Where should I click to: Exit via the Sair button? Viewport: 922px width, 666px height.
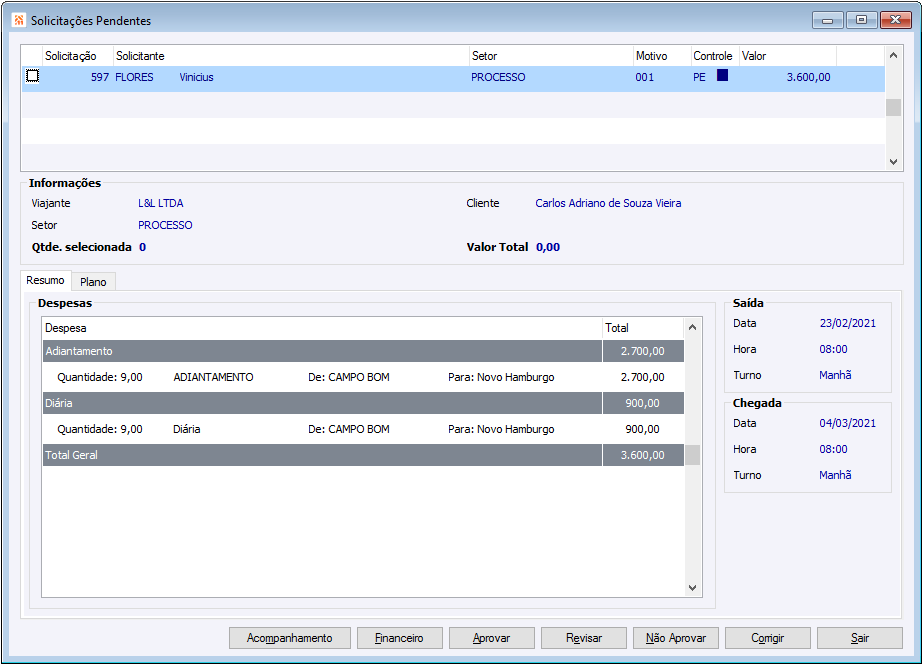860,638
